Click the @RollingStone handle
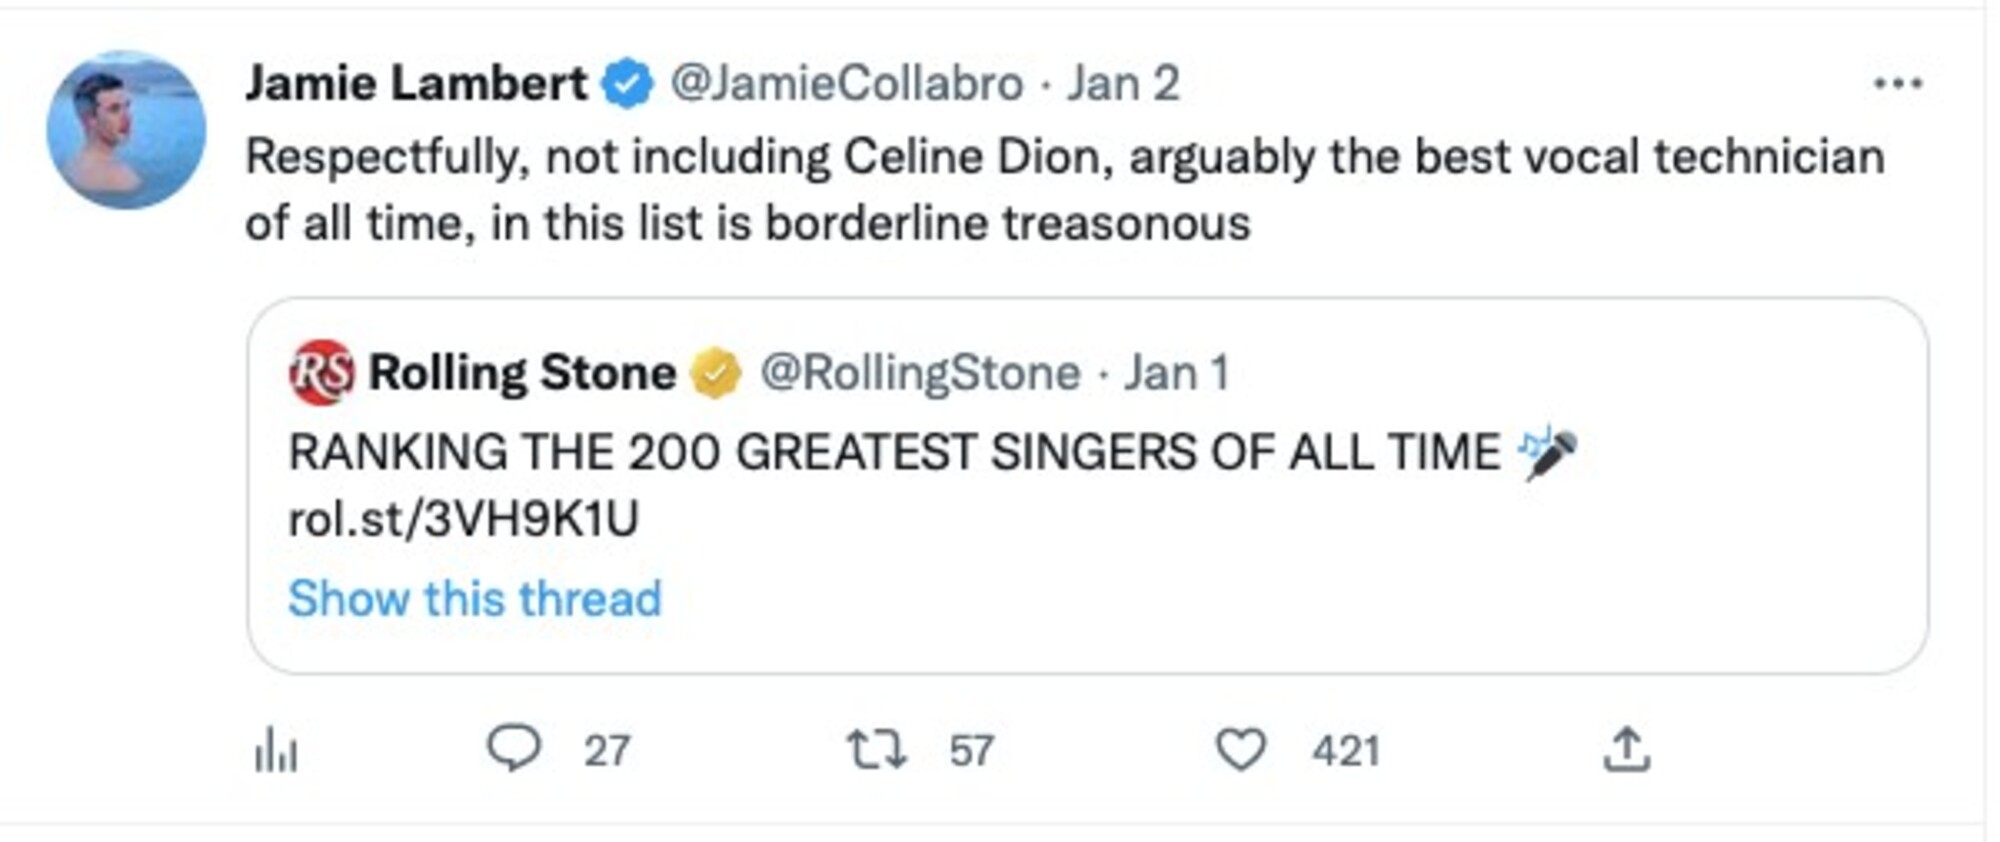 tap(920, 374)
